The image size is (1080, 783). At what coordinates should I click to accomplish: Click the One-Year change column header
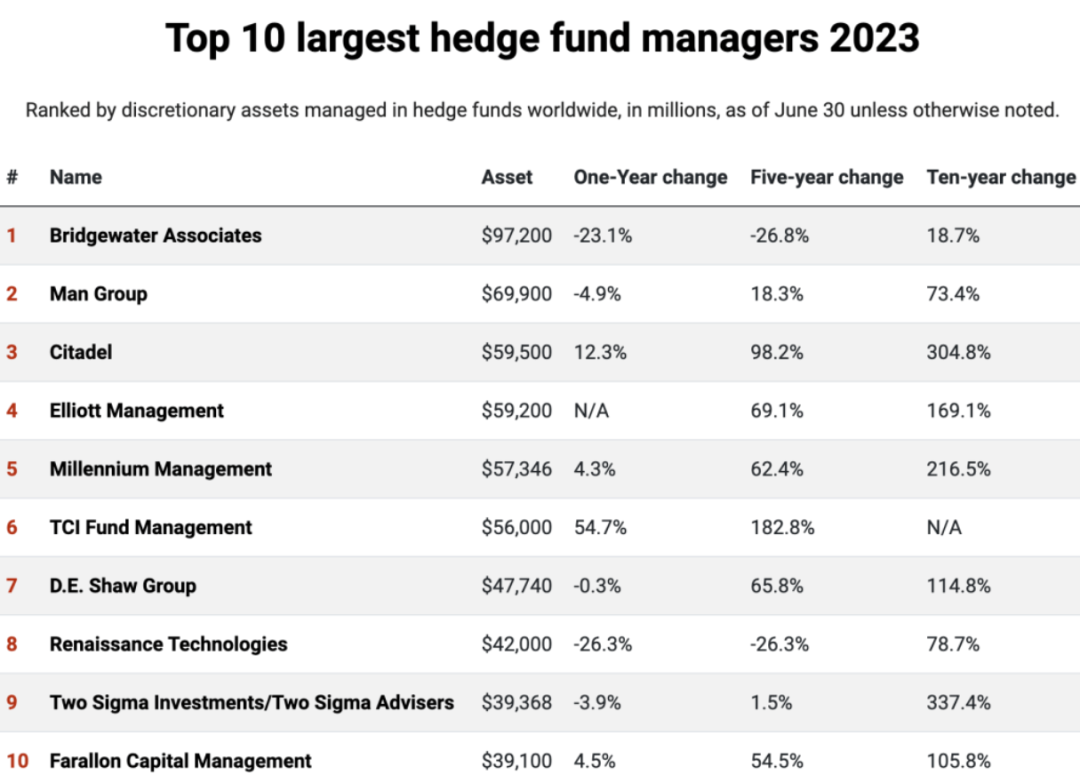coord(650,177)
